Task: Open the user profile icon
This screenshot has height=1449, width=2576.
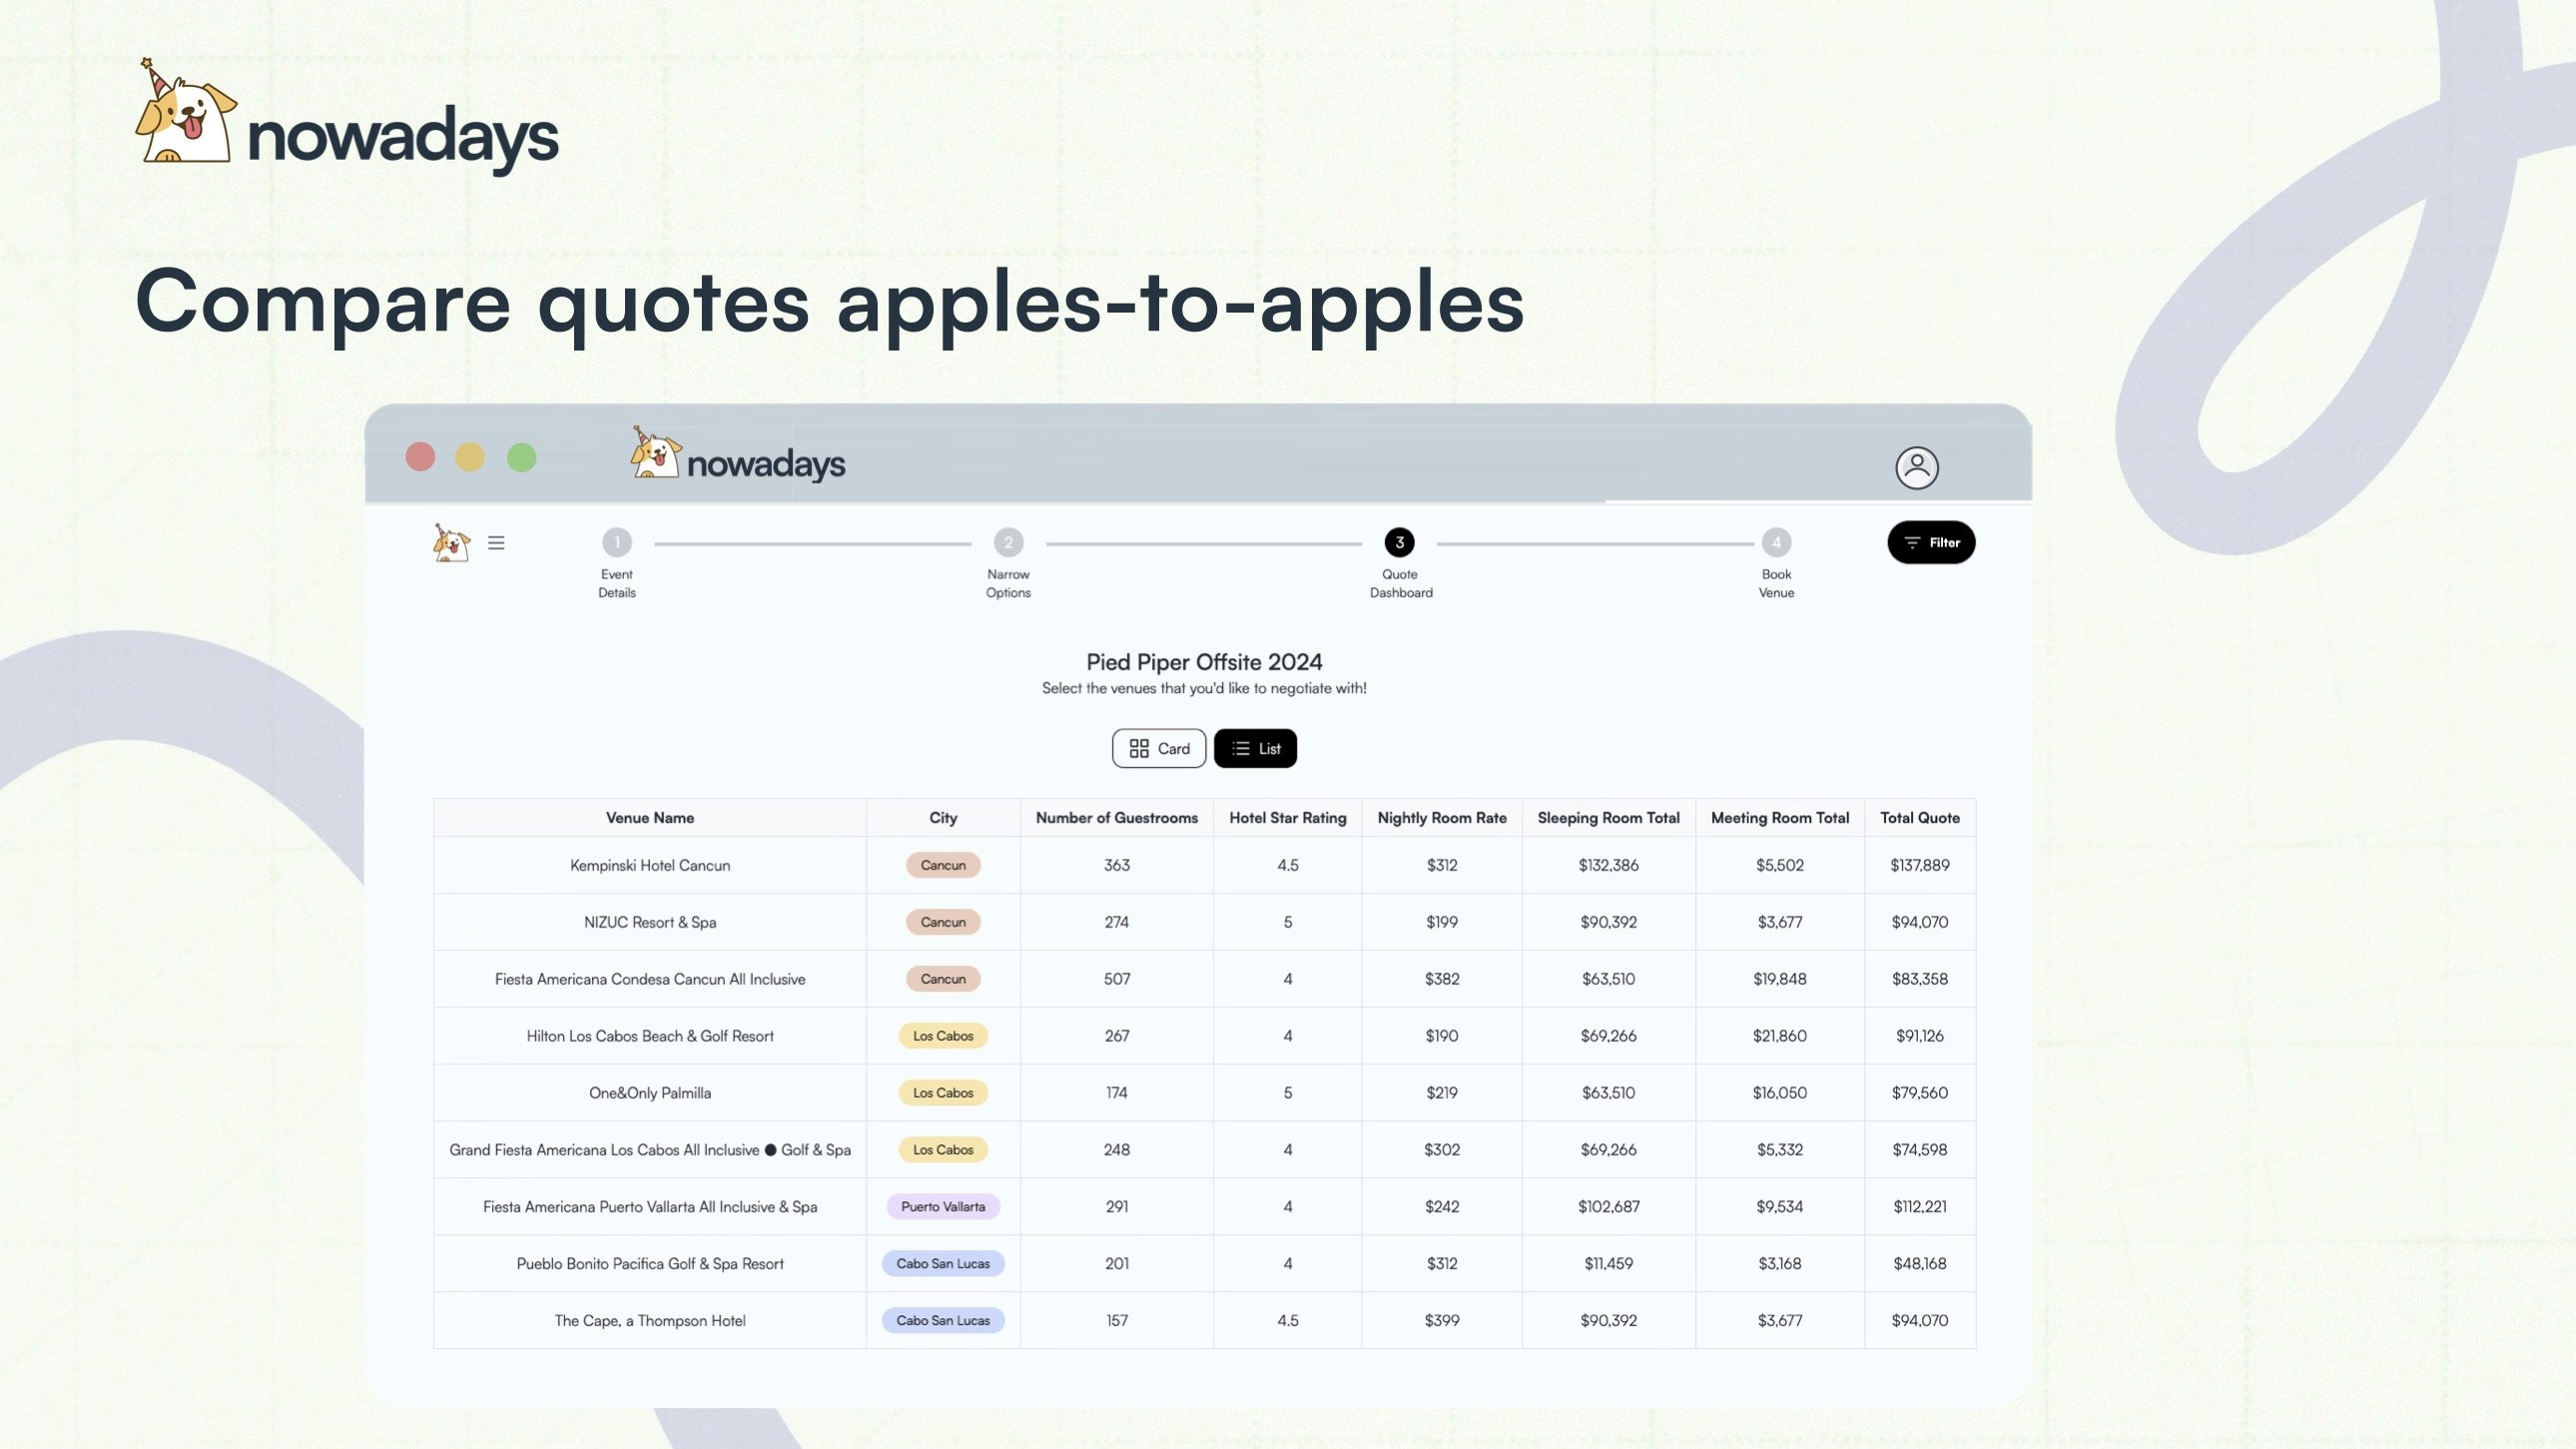Action: tap(1916, 467)
